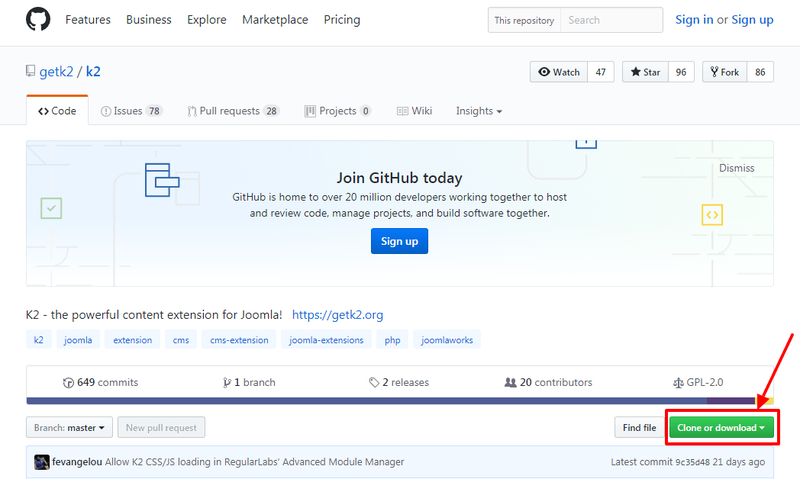Click the Find file button
Viewport: 800px width, 479px height.
point(639,427)
